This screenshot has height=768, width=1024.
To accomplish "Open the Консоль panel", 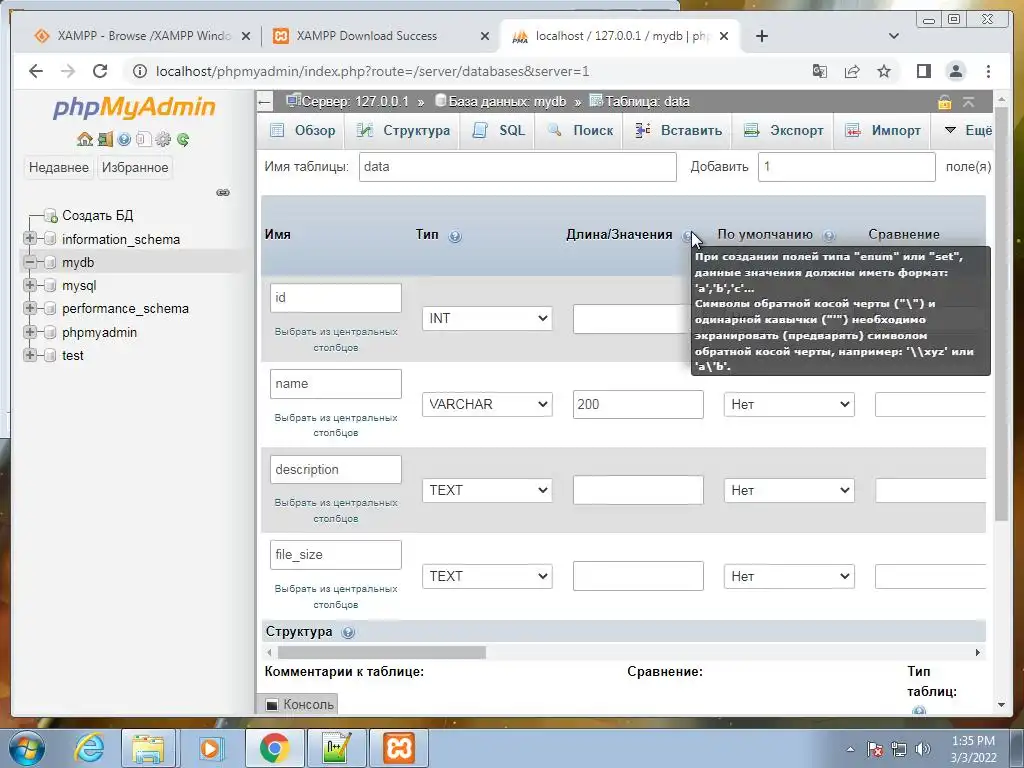I will tap(300, 705).
